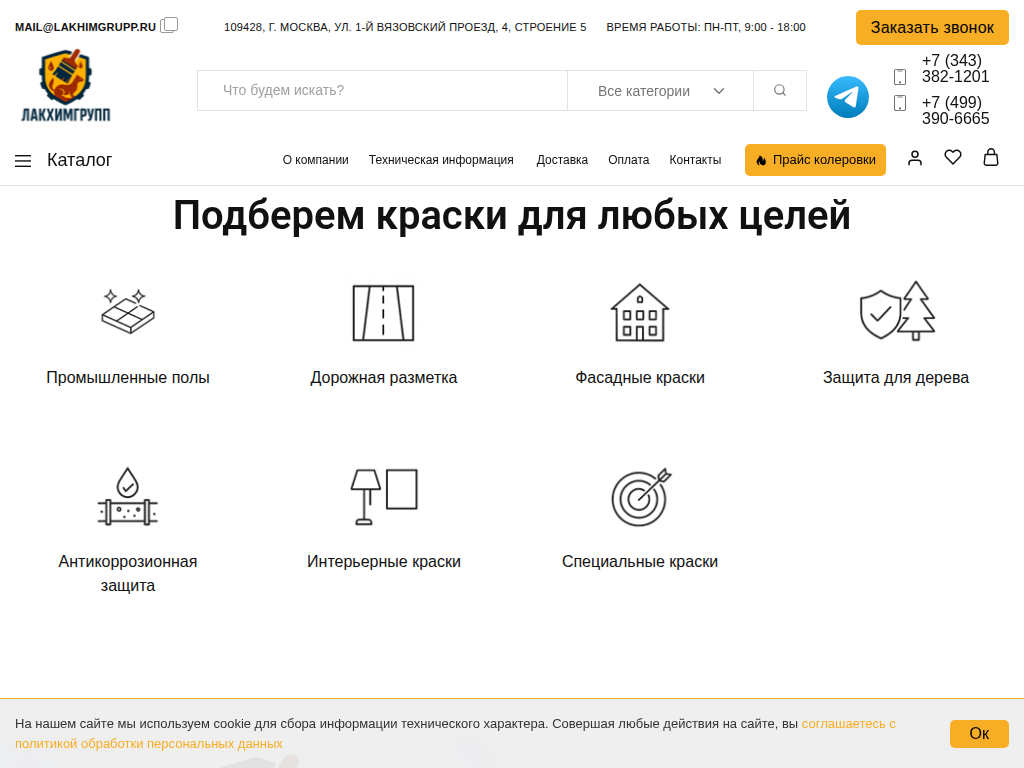Image resolution: width=1024 pixels, height=768 pixels.
Task: Click the favorites heart icon
Action: 953,157
